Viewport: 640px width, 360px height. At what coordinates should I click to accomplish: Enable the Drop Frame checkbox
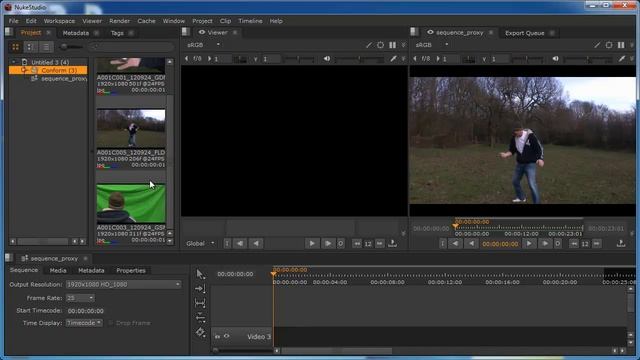pos(111,323)
